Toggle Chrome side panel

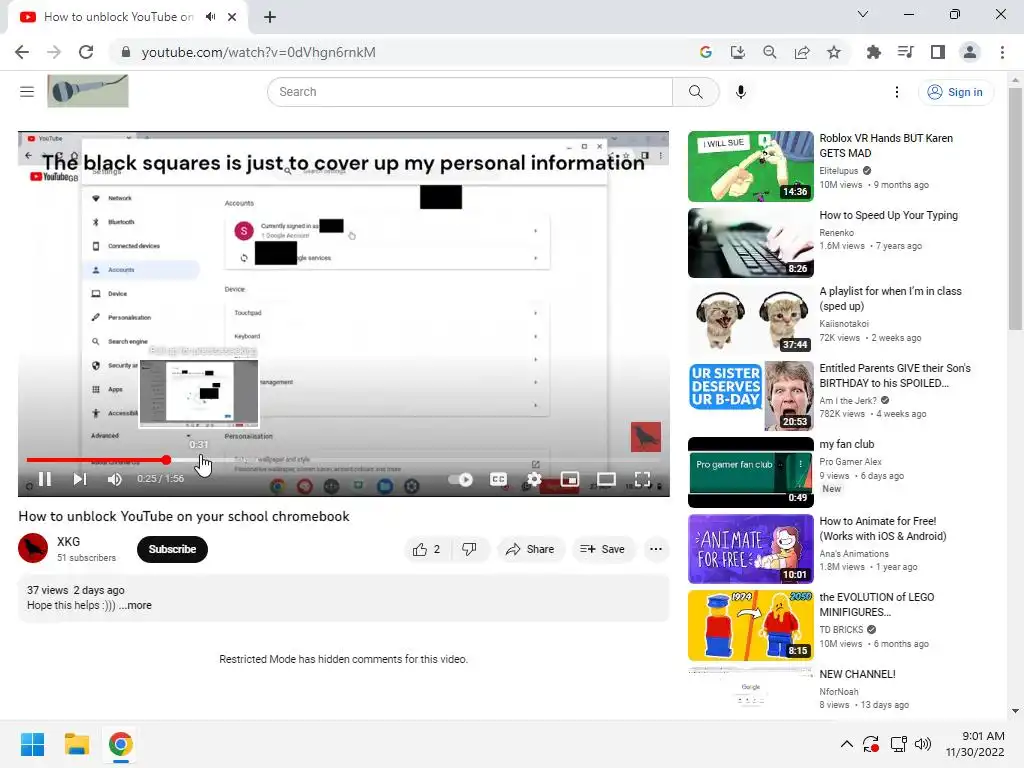point(938,52)
